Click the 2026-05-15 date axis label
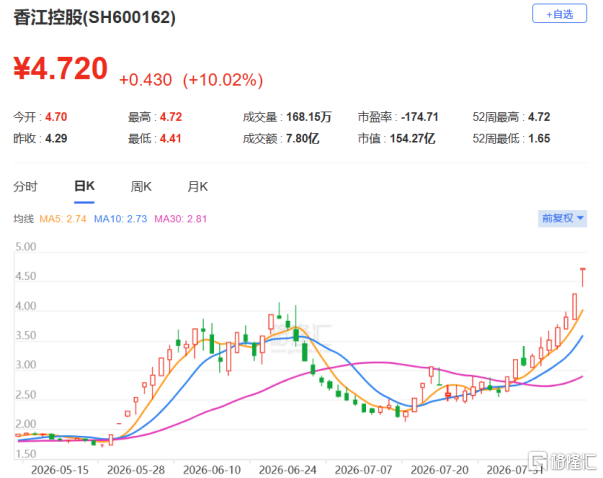The width and height of the screenshot is (603, 478). click(60, 470)
